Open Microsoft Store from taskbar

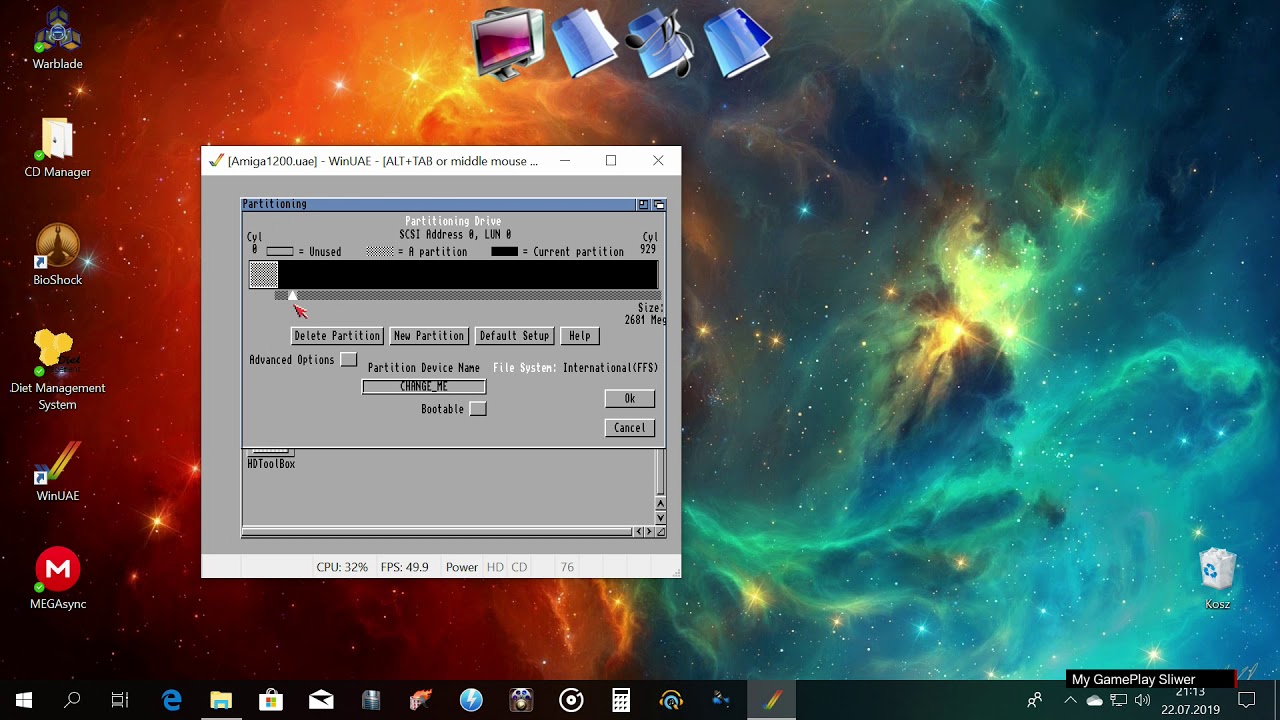click(x=271, y=700)
